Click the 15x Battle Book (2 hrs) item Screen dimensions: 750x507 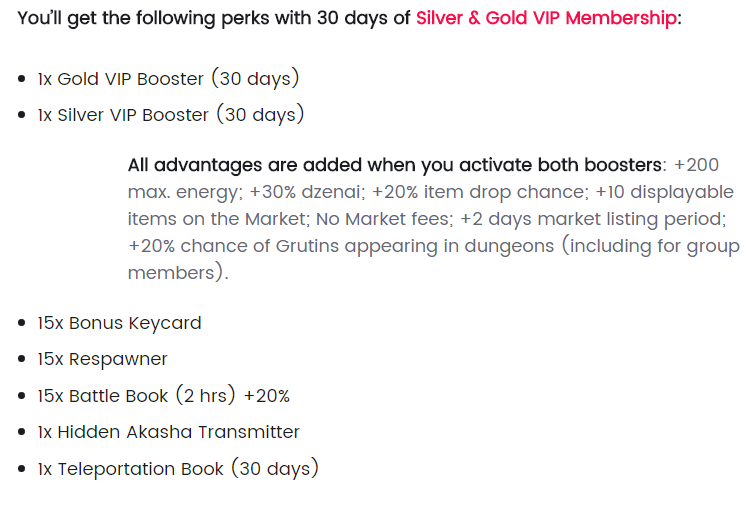tap(136, 396)
